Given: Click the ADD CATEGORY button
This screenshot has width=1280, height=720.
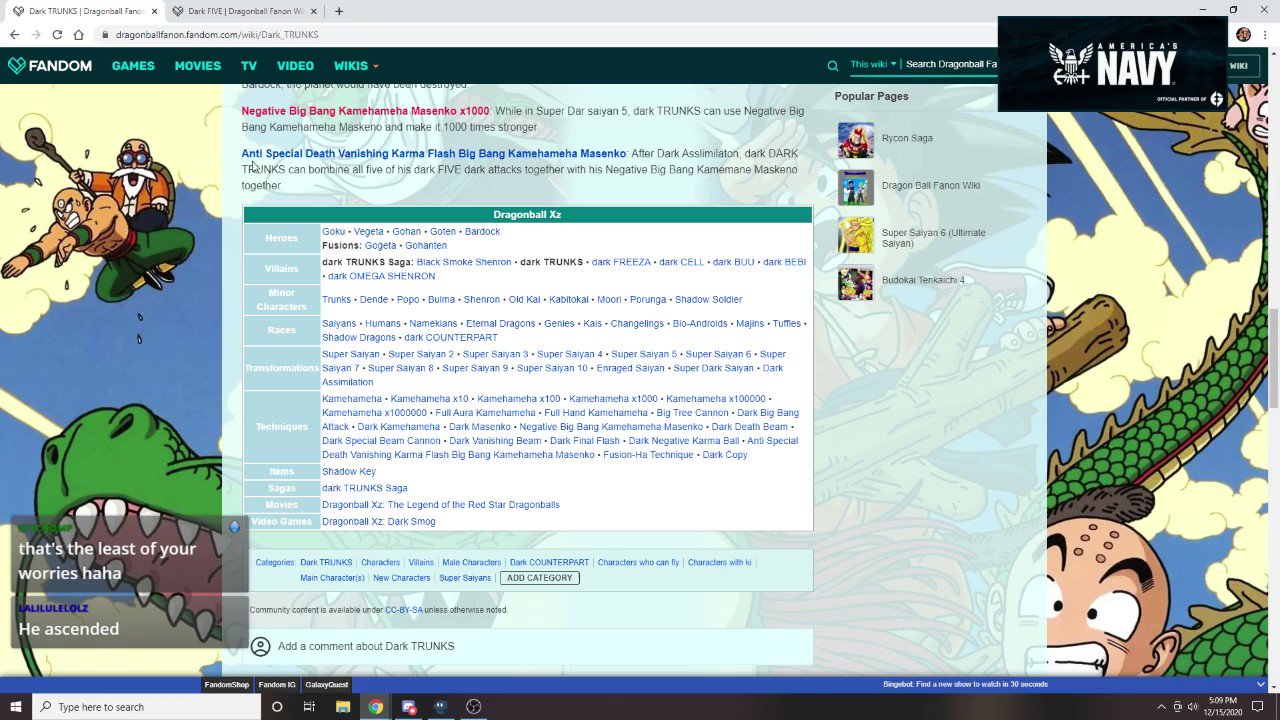Looking at the screenshot, I should [x=540, y=578].
